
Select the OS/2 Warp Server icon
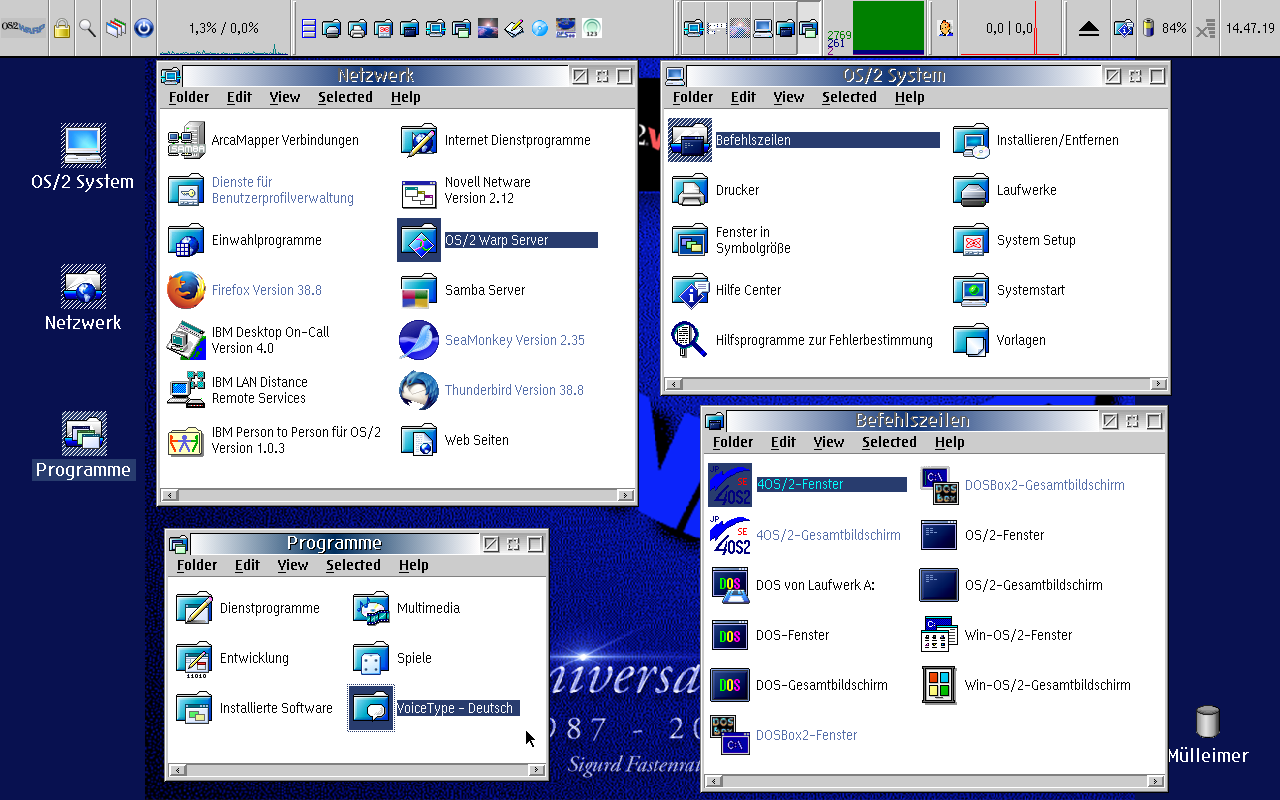coord(419,240)
